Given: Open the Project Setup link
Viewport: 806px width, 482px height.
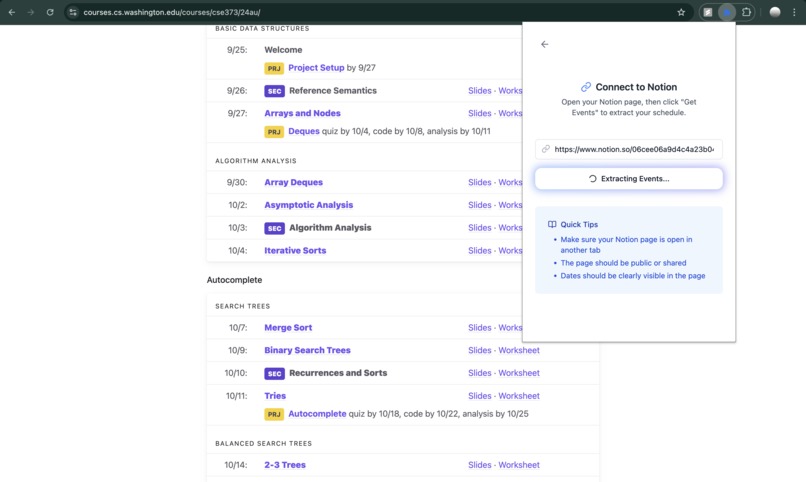Looking at the screenshot, I should 316,68.
